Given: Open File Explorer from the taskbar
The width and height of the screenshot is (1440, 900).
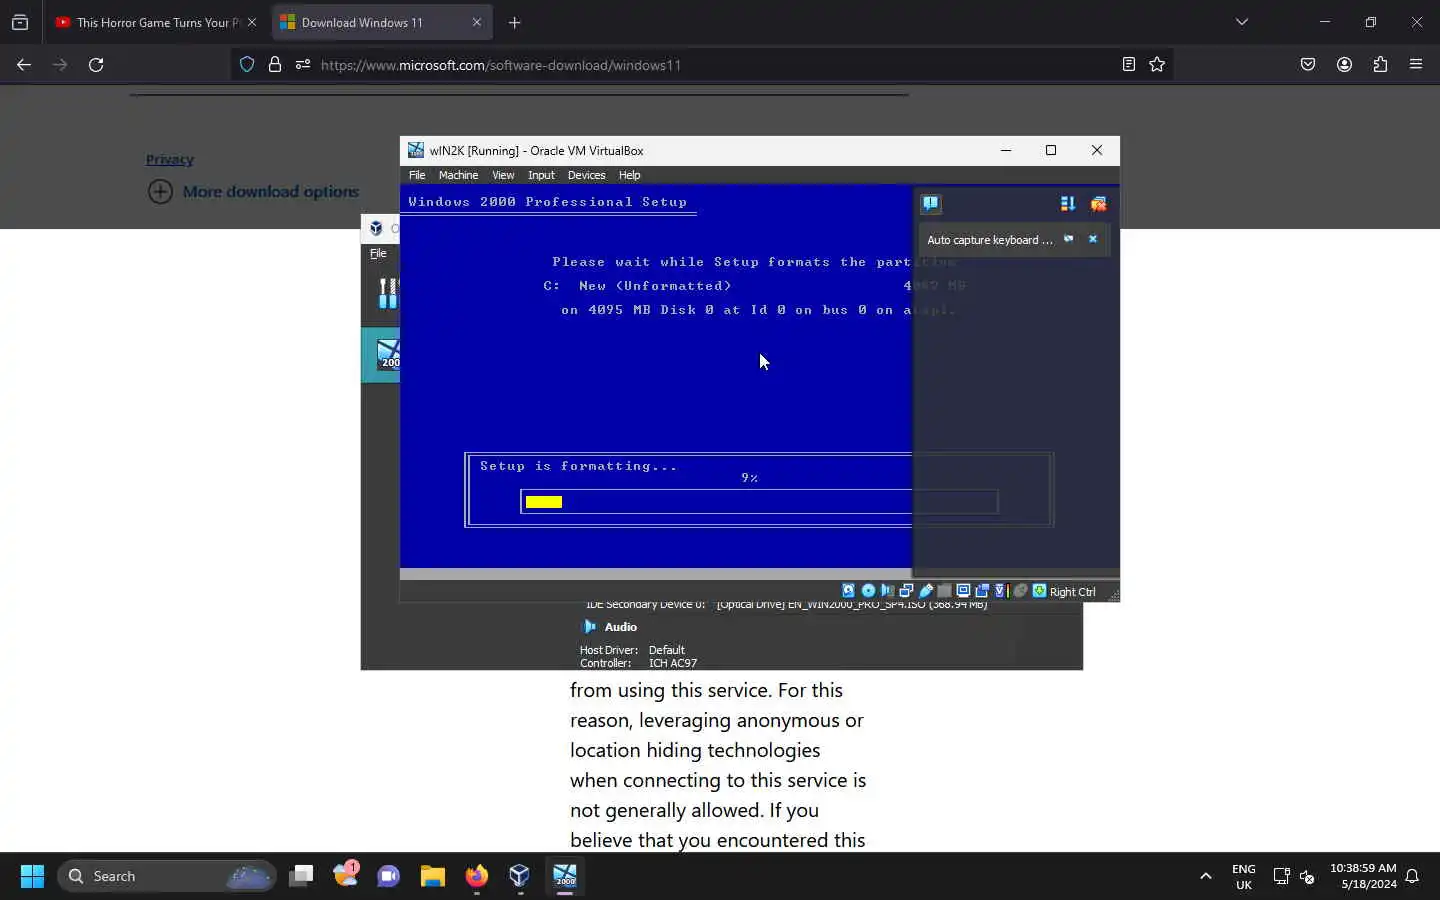Looking at the screenshot, I should click(x=432, y=876).
